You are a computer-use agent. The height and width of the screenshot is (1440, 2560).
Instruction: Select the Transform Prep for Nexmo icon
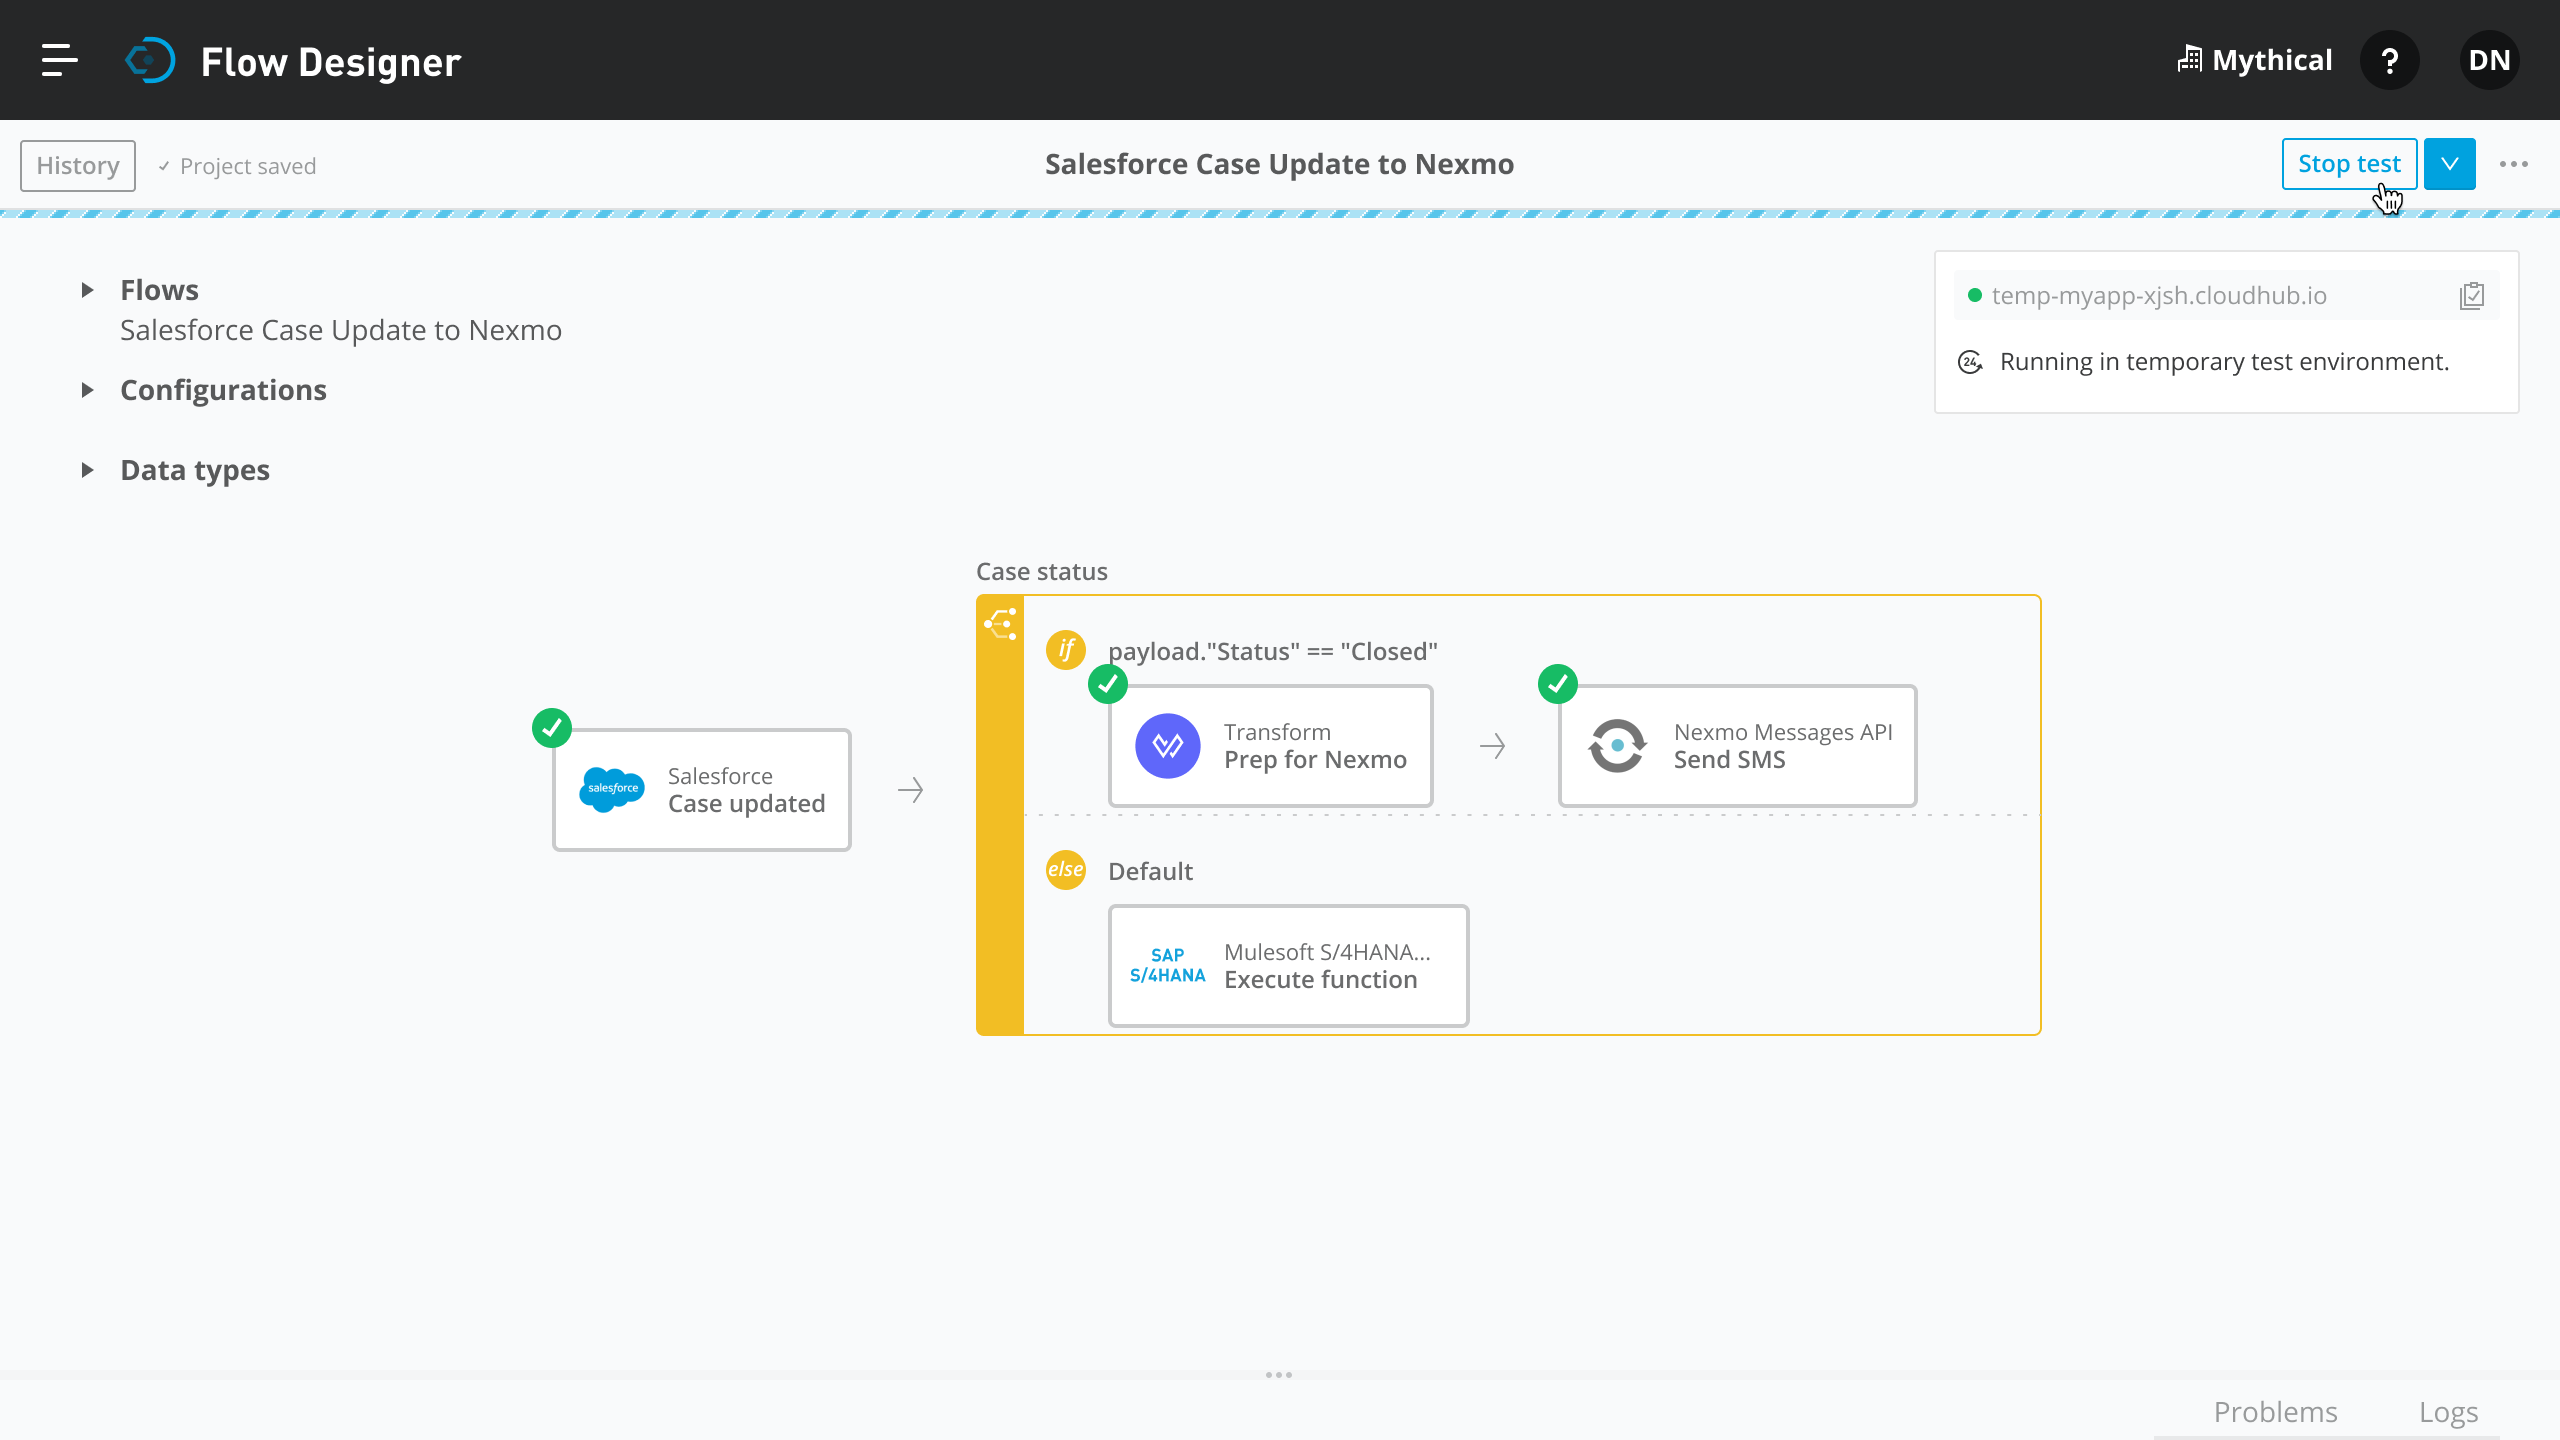pos(1167,746)
